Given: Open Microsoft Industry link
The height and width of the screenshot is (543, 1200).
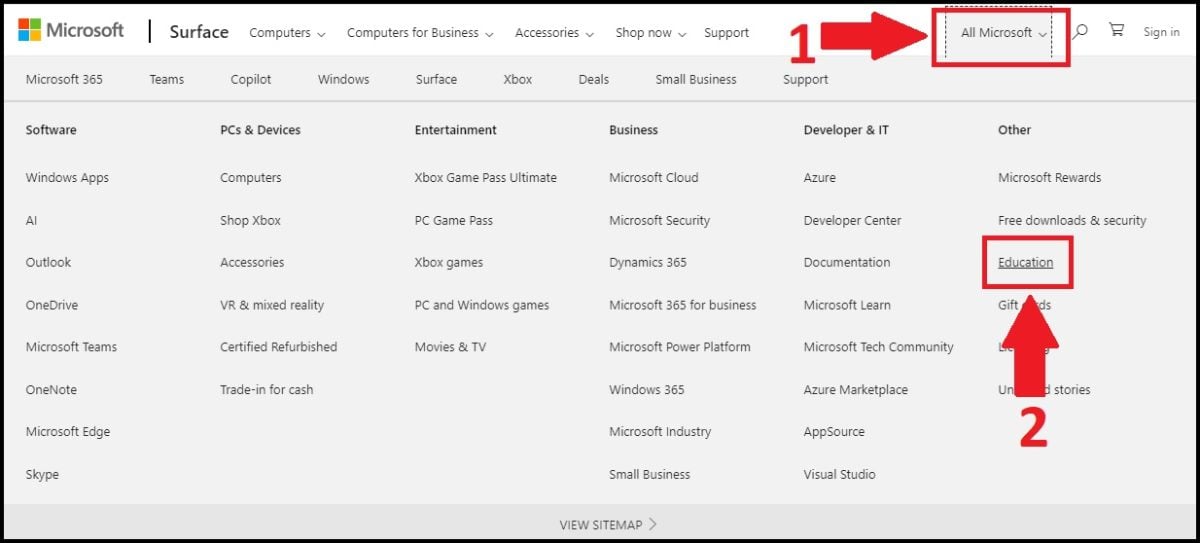Looking at the screenshot, I should pos(660,432).
